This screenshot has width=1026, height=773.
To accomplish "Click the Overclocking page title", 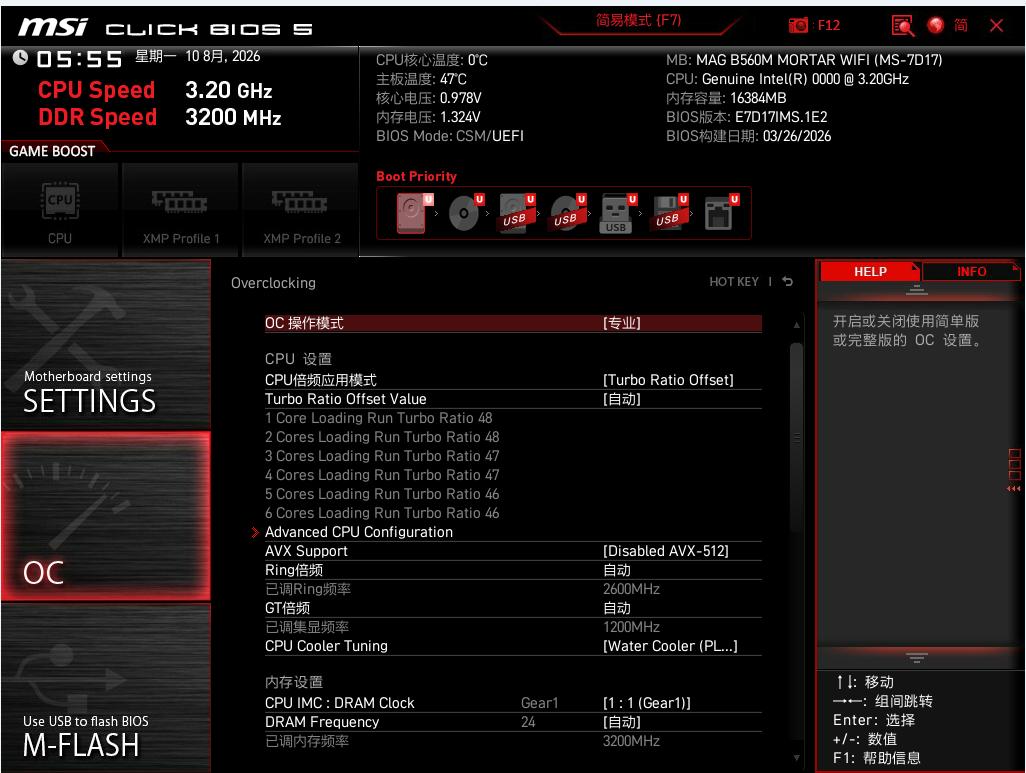I will pos(273,283).
